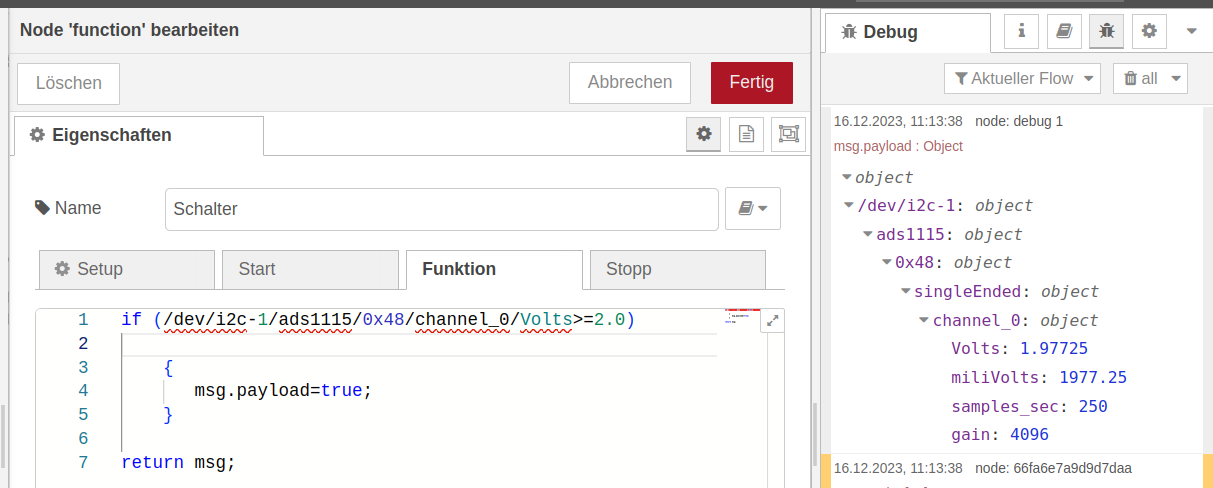The image size is (1213, 488).
Task: Open sidebar help book icon
Action: (1064, 31)
